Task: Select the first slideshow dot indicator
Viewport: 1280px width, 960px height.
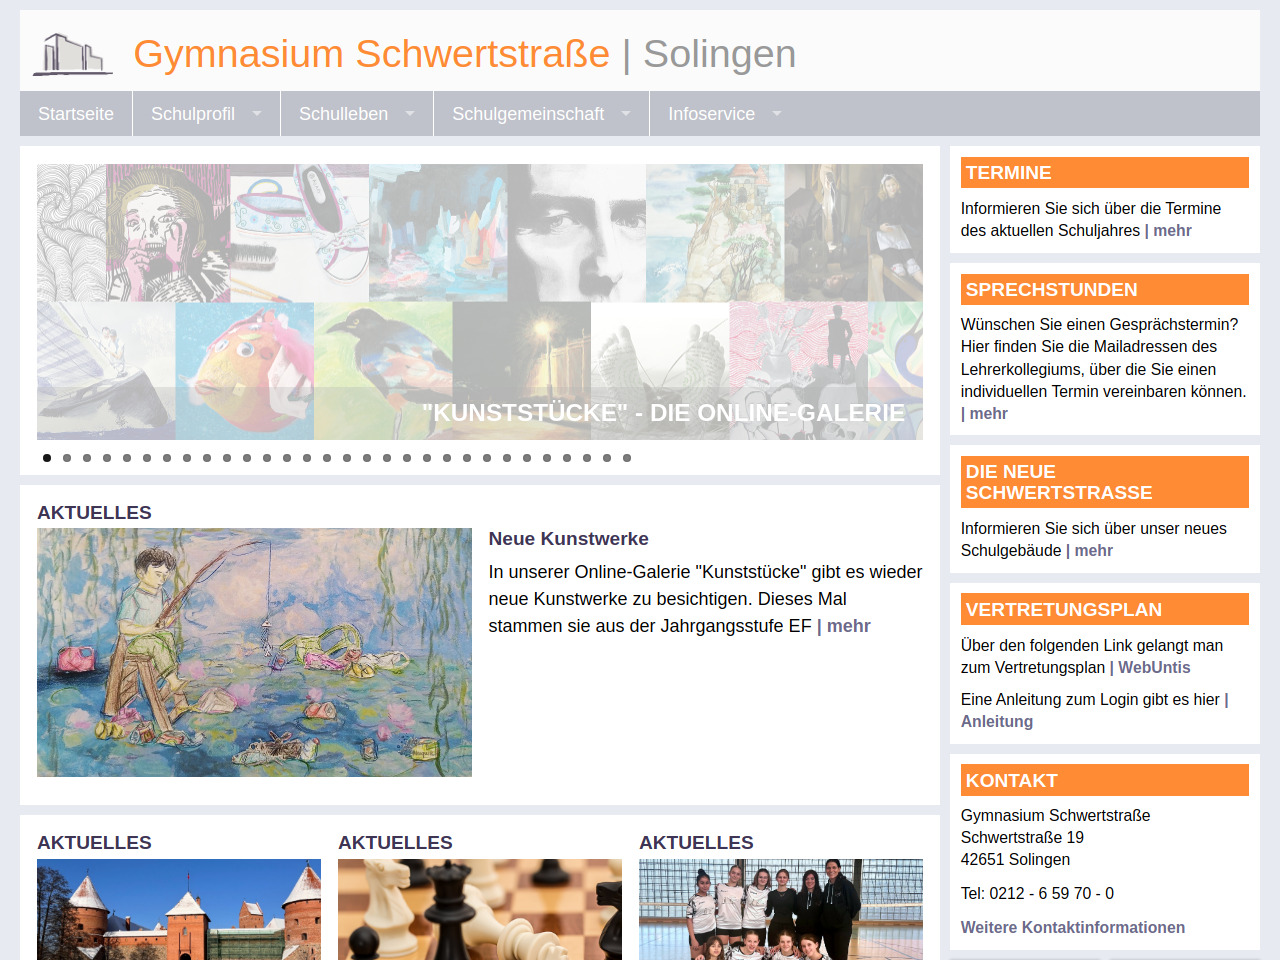Action: tap(47, 458)
